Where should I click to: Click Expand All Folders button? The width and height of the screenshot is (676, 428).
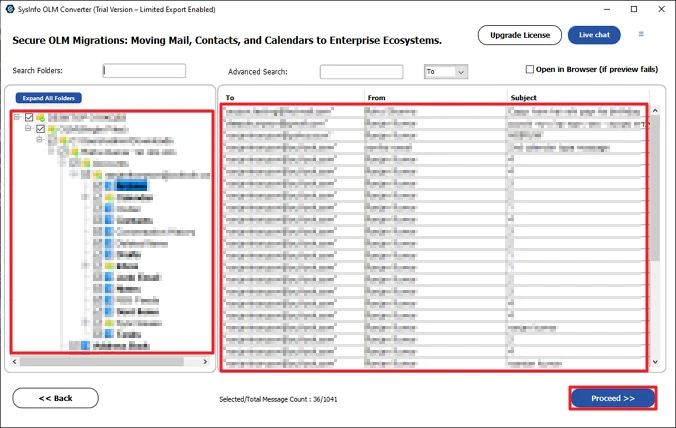[x=49, y=98]
